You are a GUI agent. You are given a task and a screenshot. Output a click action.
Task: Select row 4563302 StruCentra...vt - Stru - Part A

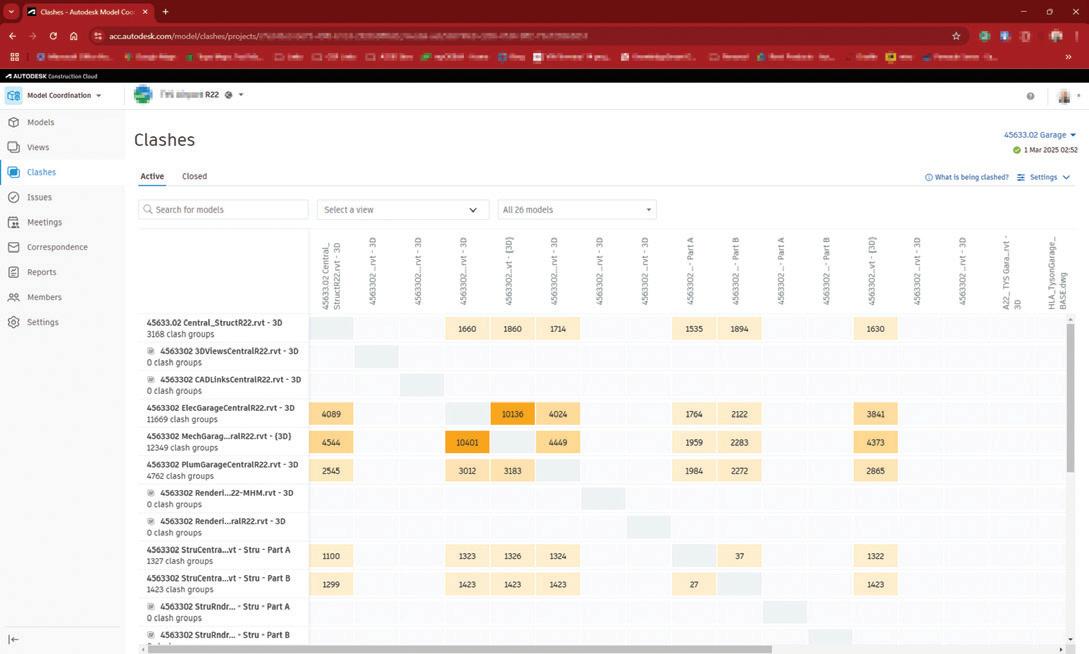223,555
